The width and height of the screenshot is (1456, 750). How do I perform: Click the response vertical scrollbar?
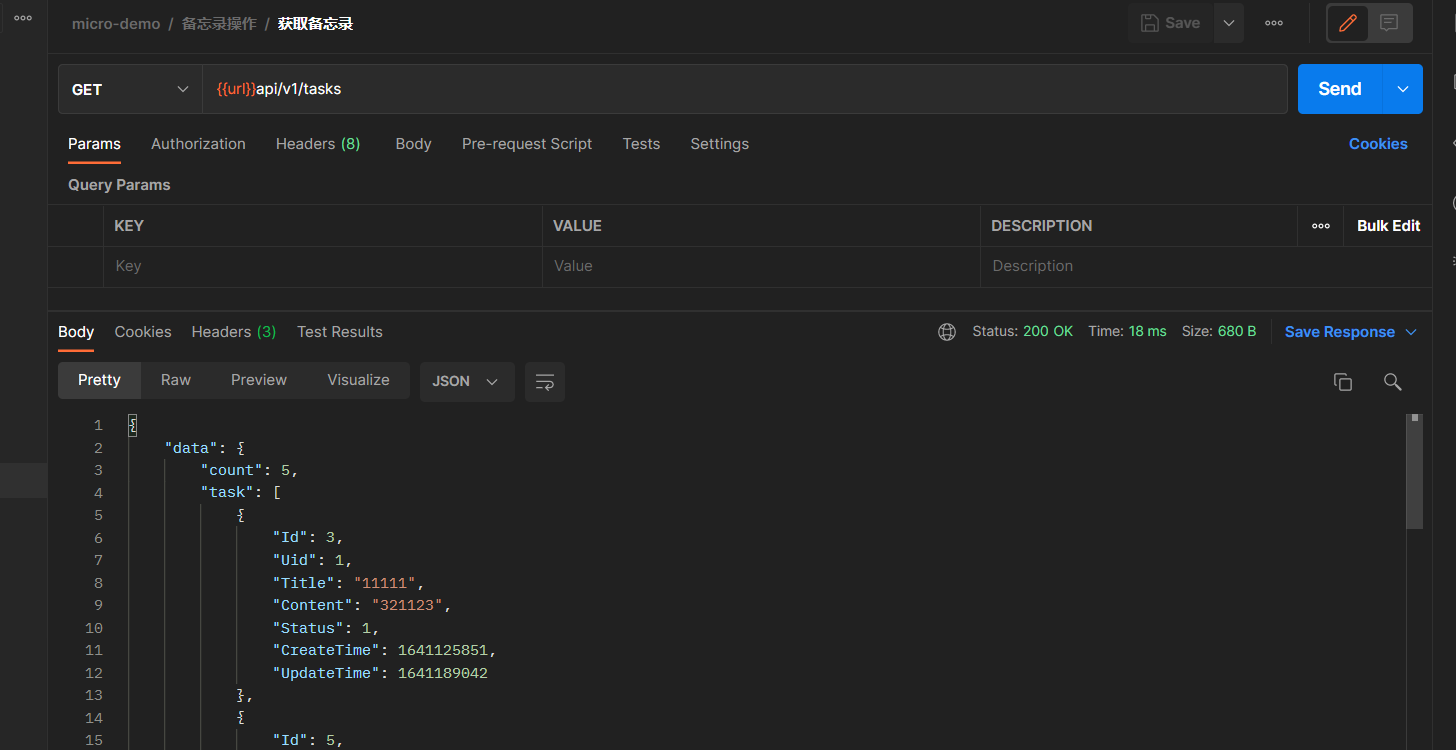tap(1414, 472)
